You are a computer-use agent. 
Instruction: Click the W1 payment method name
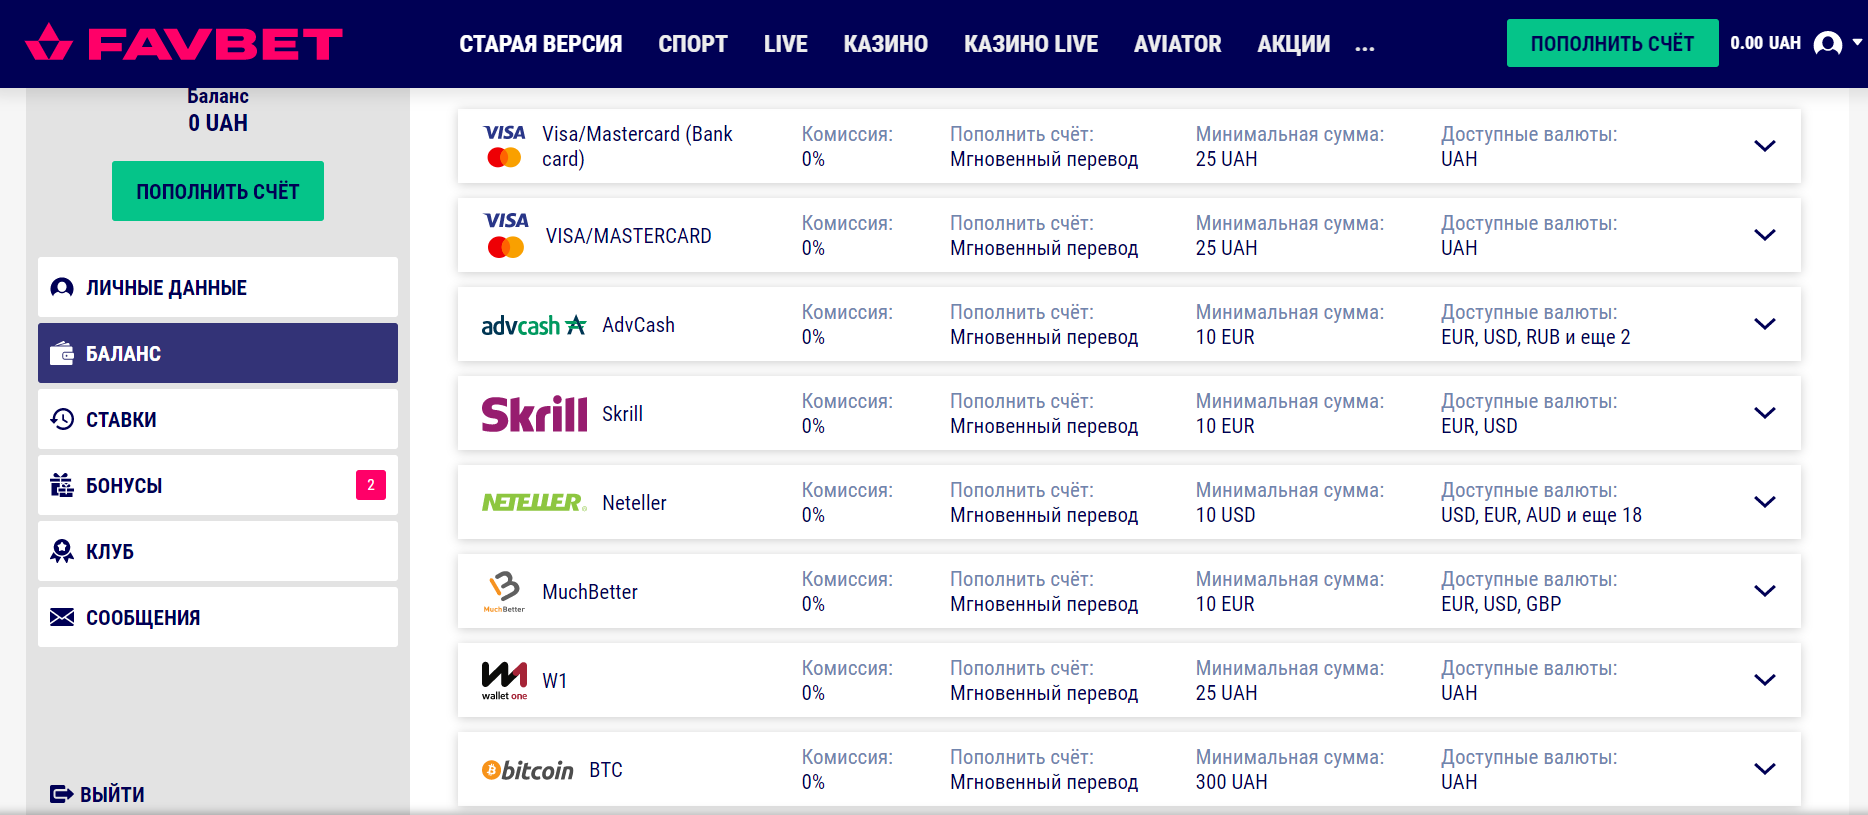click(x=555, y=681)
